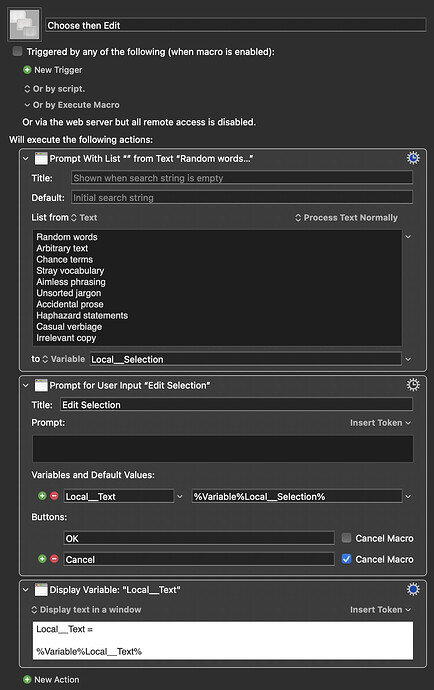Change the "List from Text" source popup

84,217
